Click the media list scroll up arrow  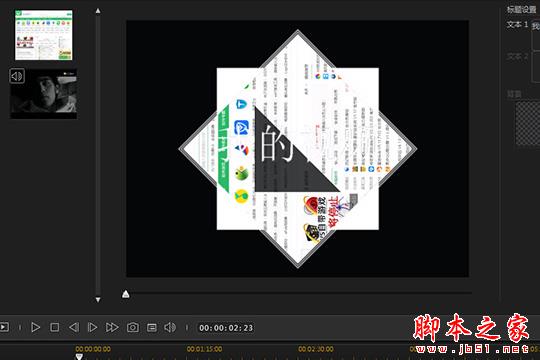click(x=98, y=11)
